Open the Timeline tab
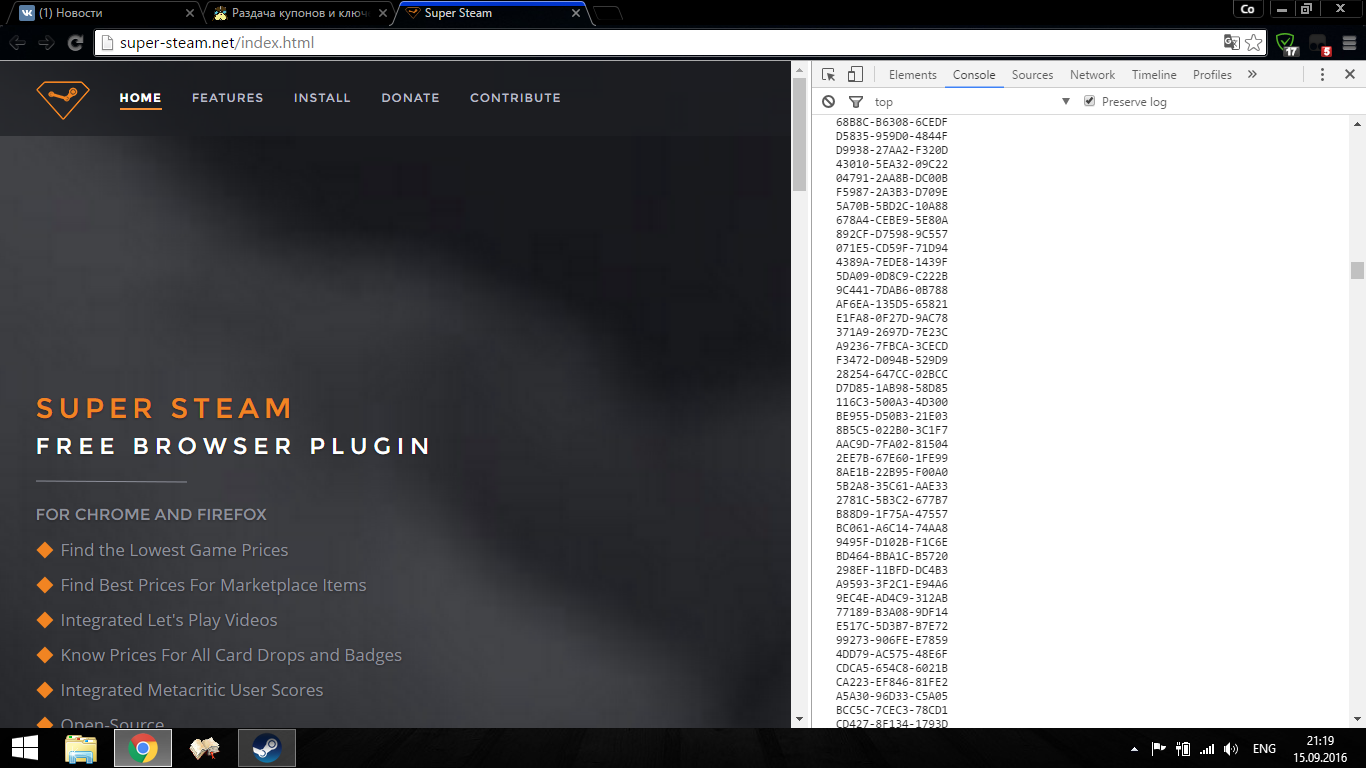 tap(1154, 75)
